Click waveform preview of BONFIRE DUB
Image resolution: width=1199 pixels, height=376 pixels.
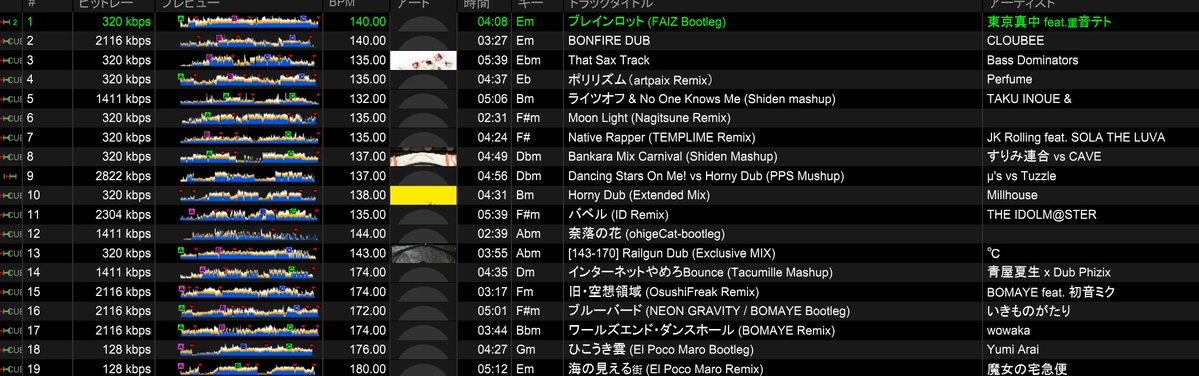249,41
